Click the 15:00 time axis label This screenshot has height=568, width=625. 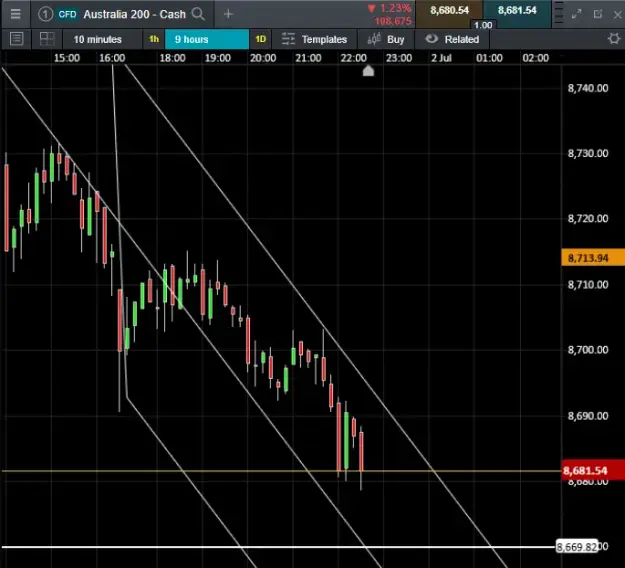click(x=67, y=58)
